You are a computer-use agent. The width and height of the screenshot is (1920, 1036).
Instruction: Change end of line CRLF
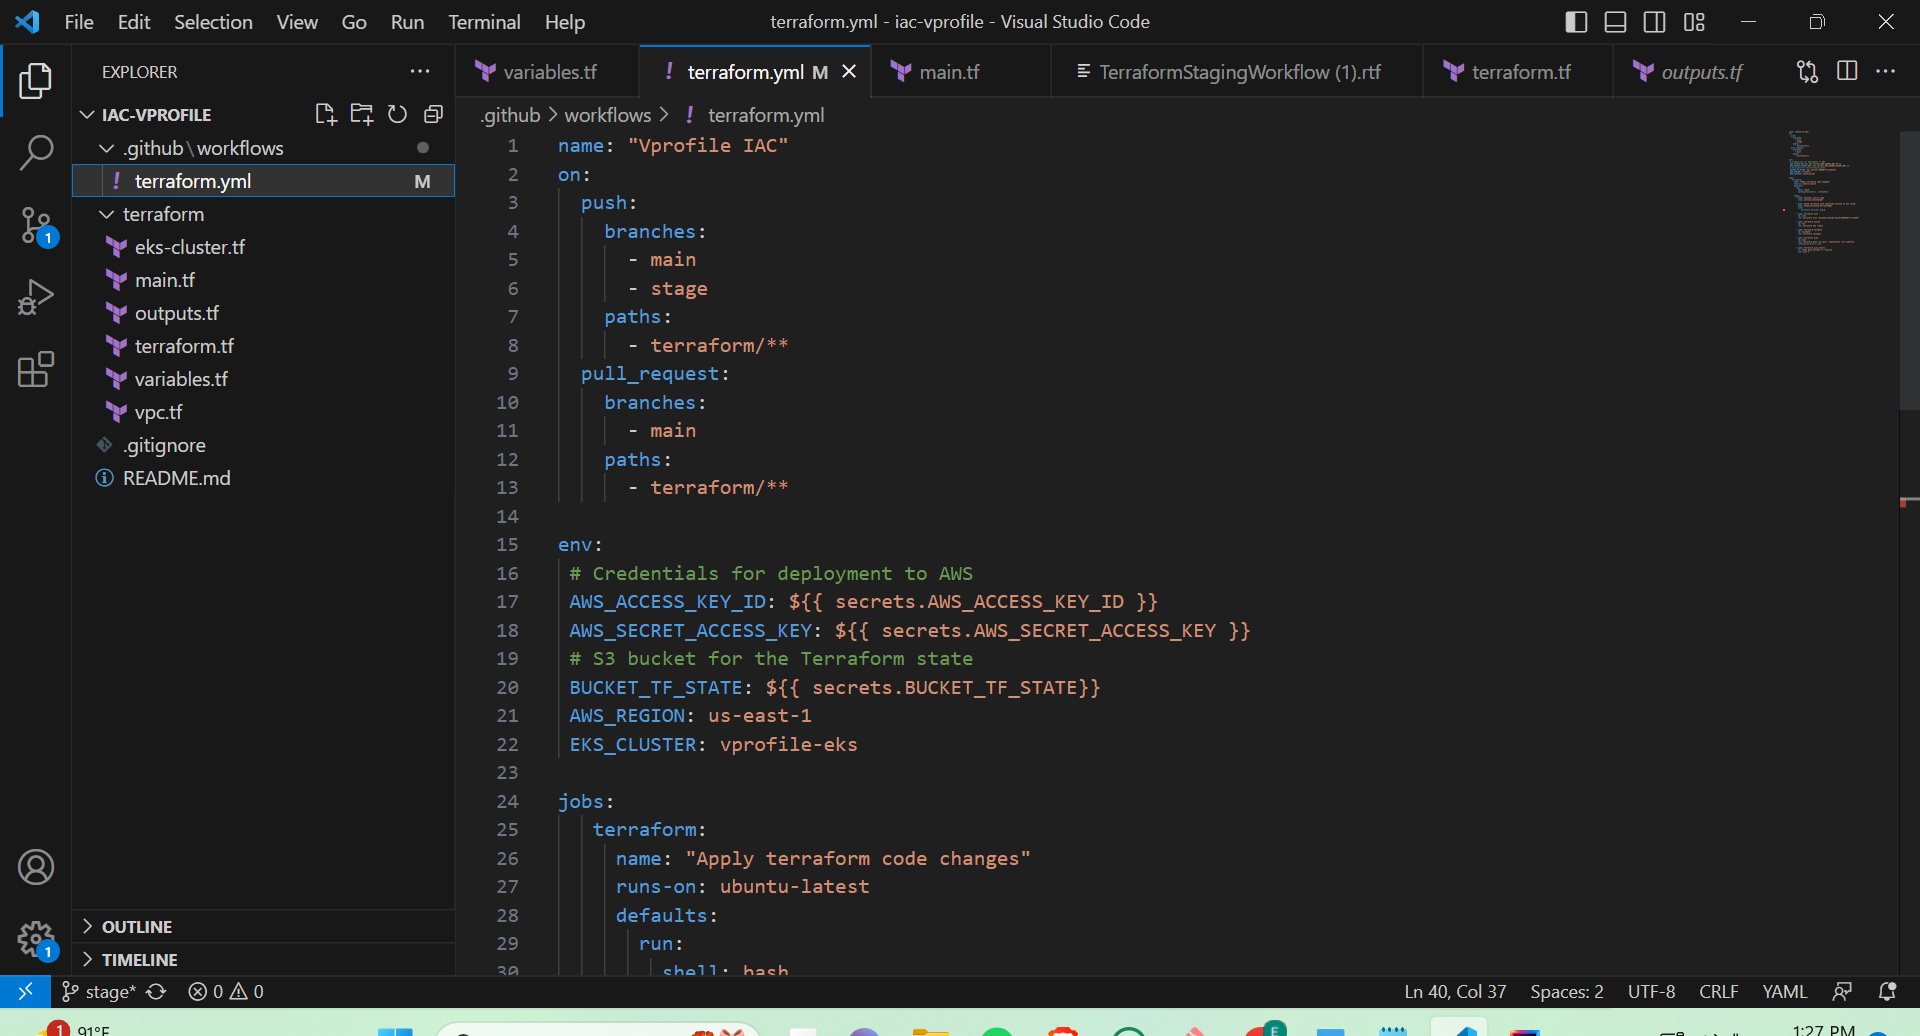(1718, 991)
